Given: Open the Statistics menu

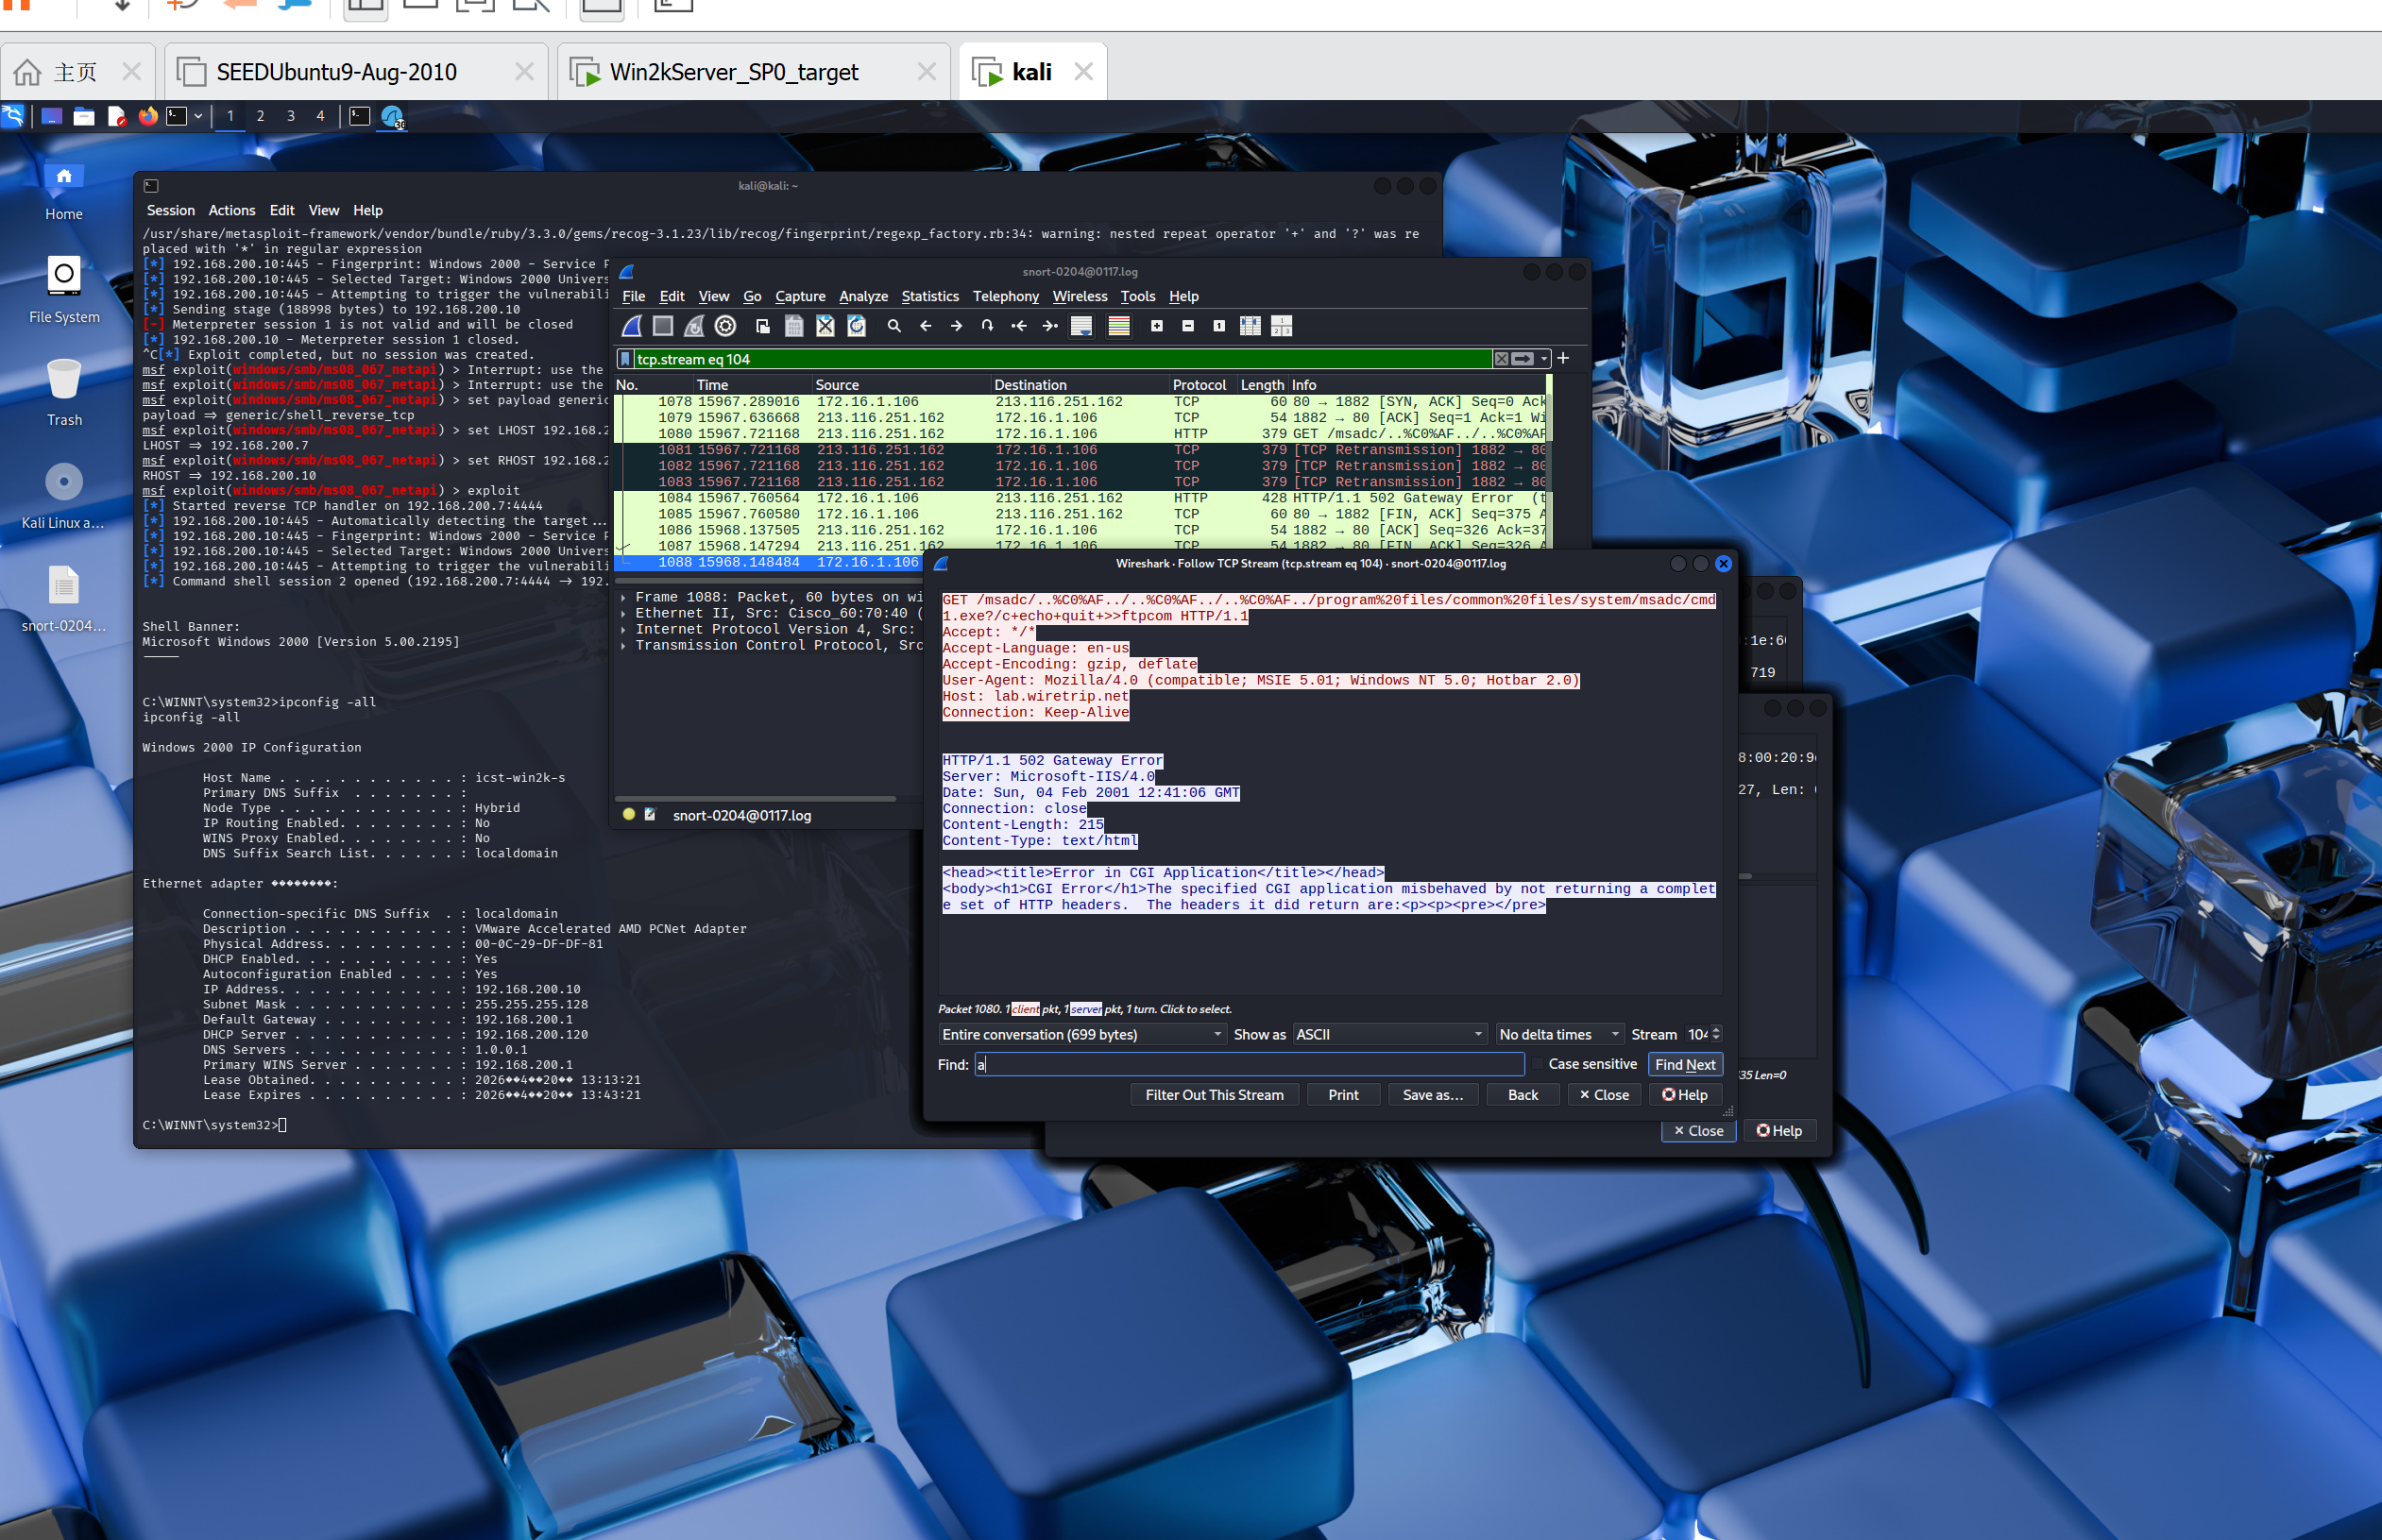Looking at the screenshot, I should 929,296.
